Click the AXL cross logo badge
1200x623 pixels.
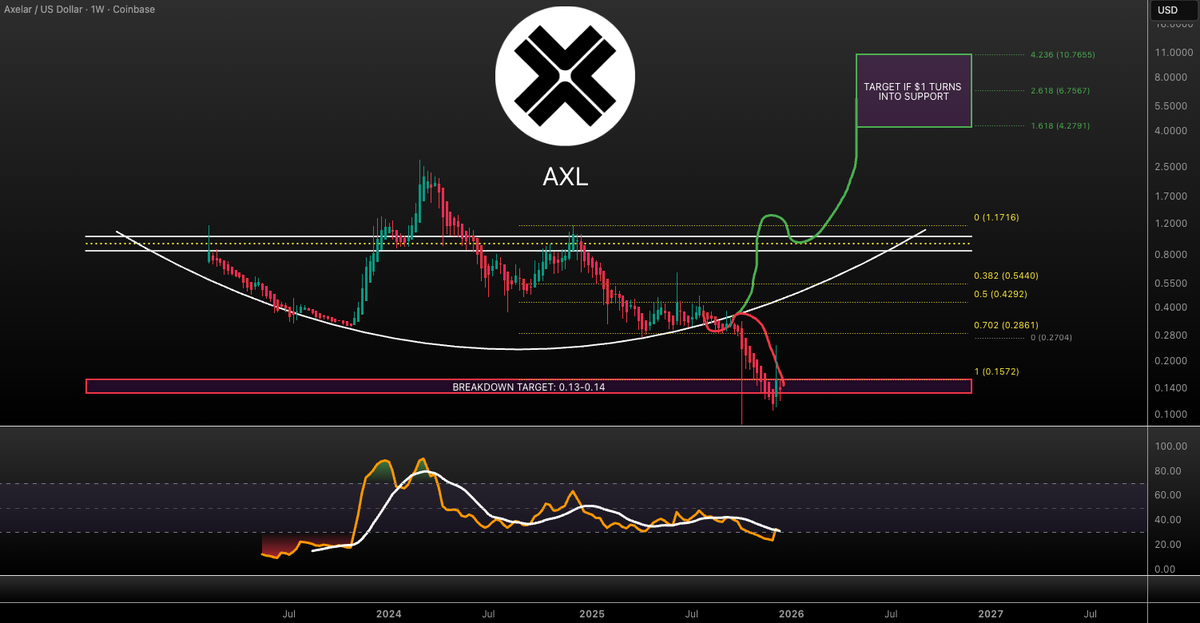(x=565, y=77)
